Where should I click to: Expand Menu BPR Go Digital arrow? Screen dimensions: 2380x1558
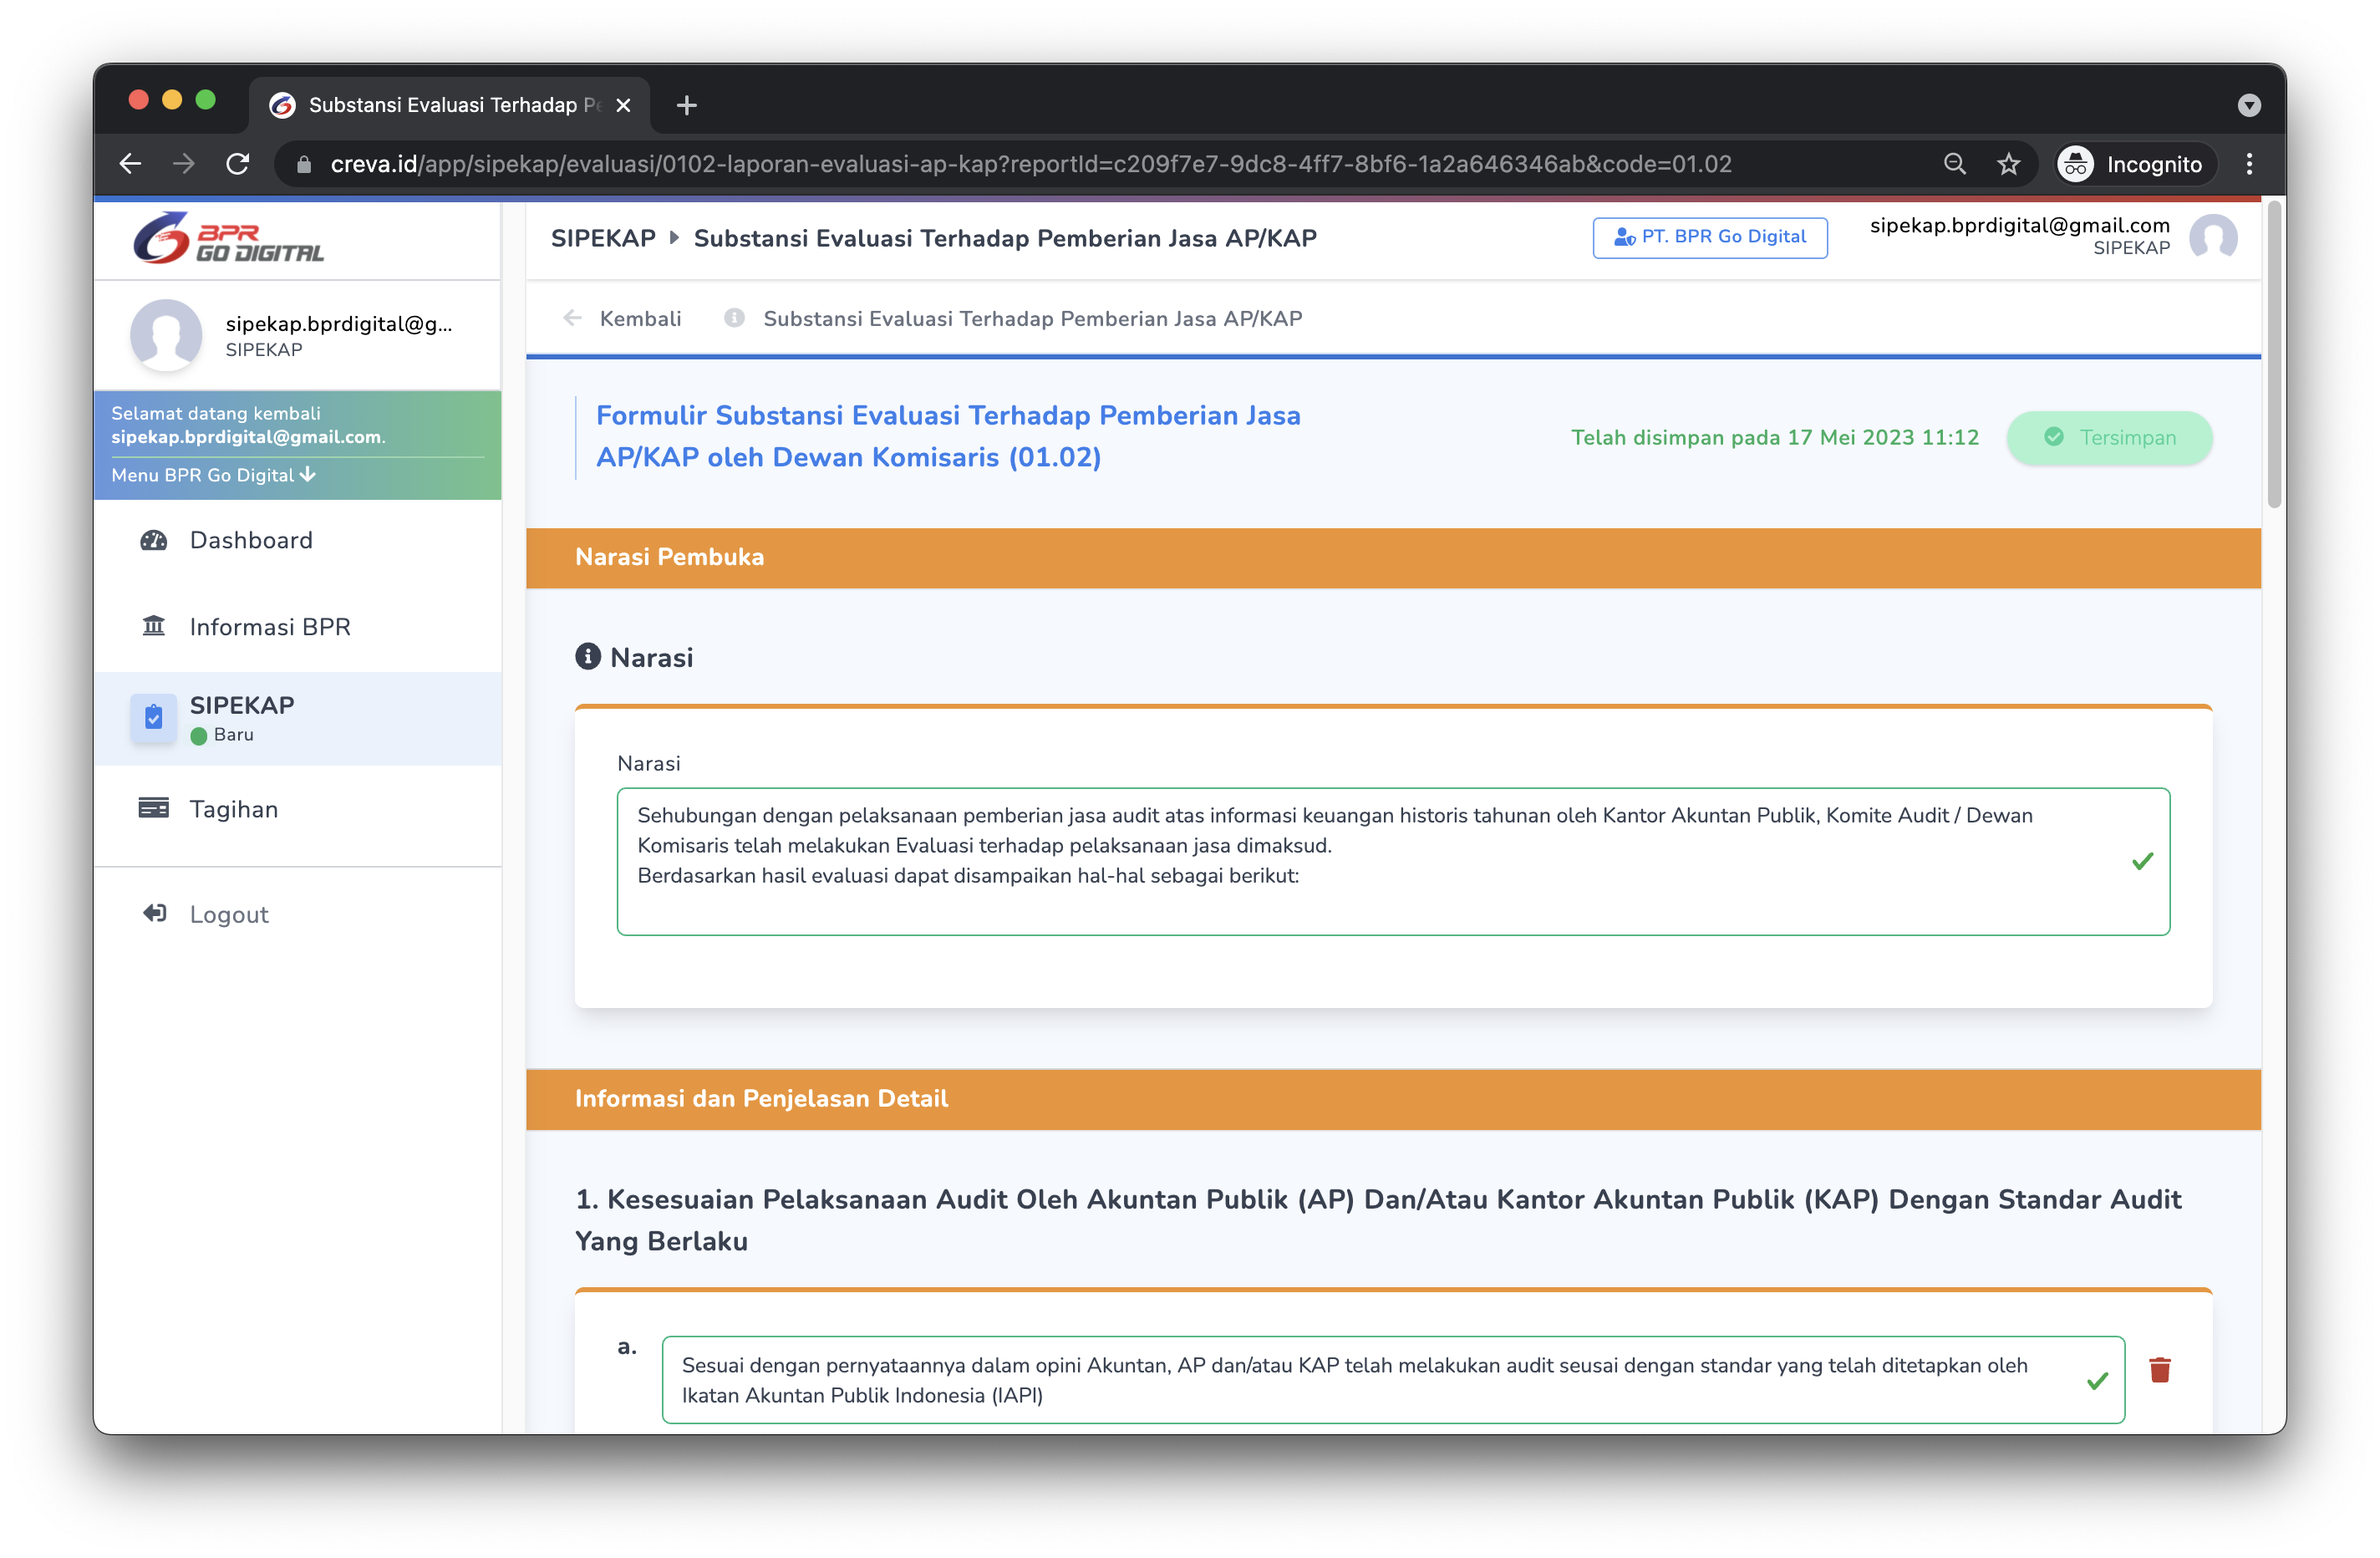click(308, 475)
